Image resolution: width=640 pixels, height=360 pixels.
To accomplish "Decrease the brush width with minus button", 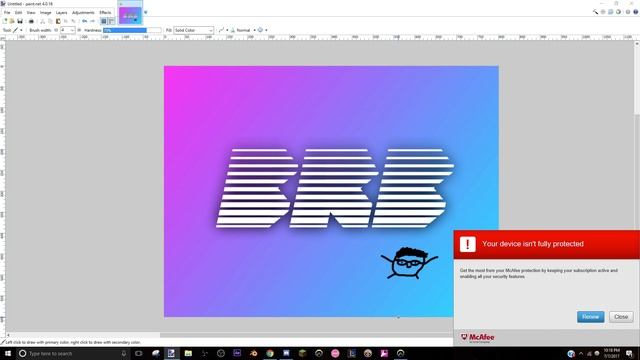I will (x=56, y=30).
